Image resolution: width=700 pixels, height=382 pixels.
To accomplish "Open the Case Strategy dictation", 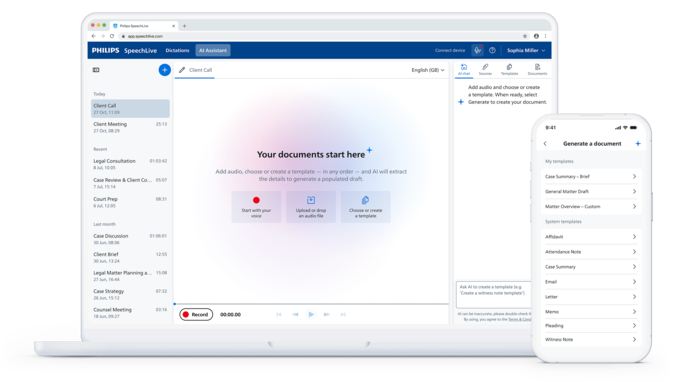I will pyautogui.click(x=130, y=294).
